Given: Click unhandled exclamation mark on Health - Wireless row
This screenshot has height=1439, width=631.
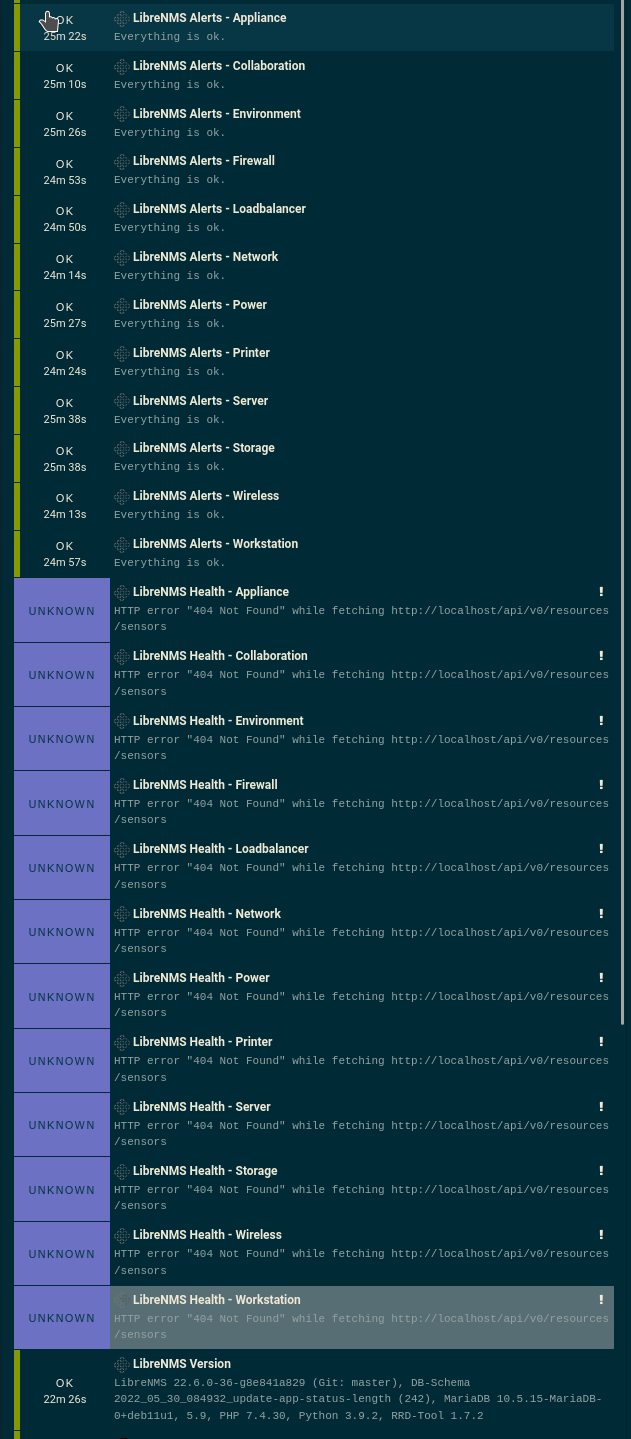Looking at the screenshot, I should click(601, 1235).
